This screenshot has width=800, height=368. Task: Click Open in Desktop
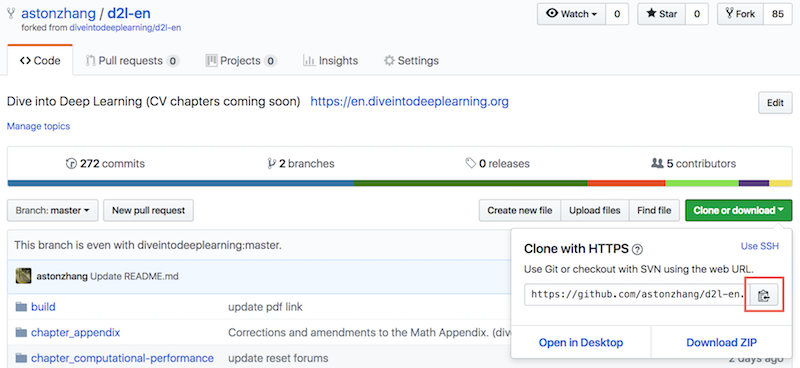581,342
